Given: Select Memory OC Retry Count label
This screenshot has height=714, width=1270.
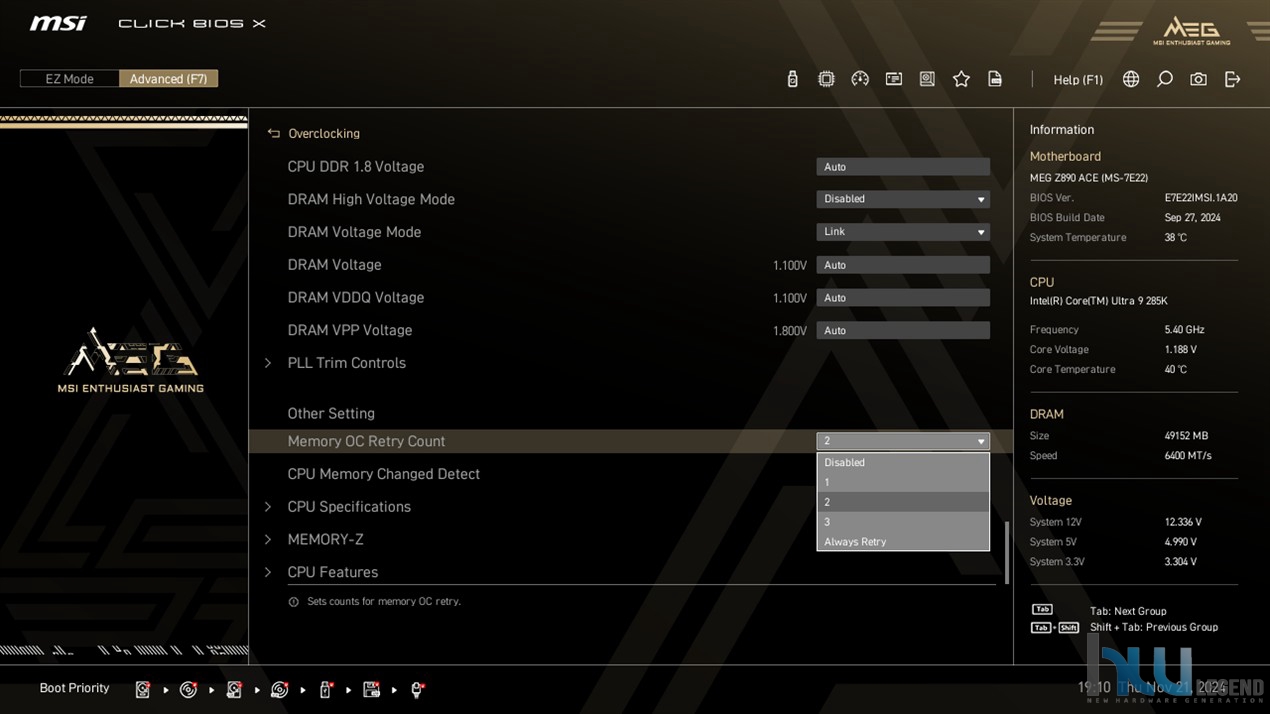Looking at the screenshot, I should (366, 441).
